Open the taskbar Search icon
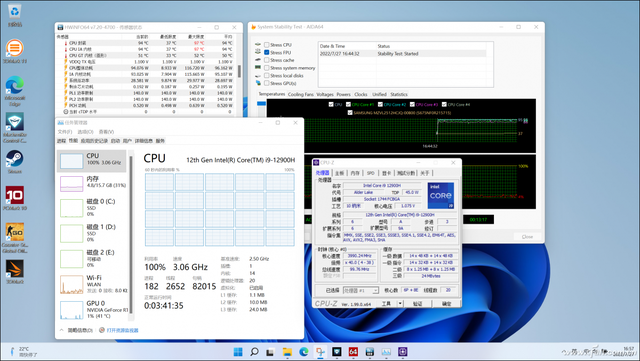Viewport: 640px width, 361px height. coord(254,352)
